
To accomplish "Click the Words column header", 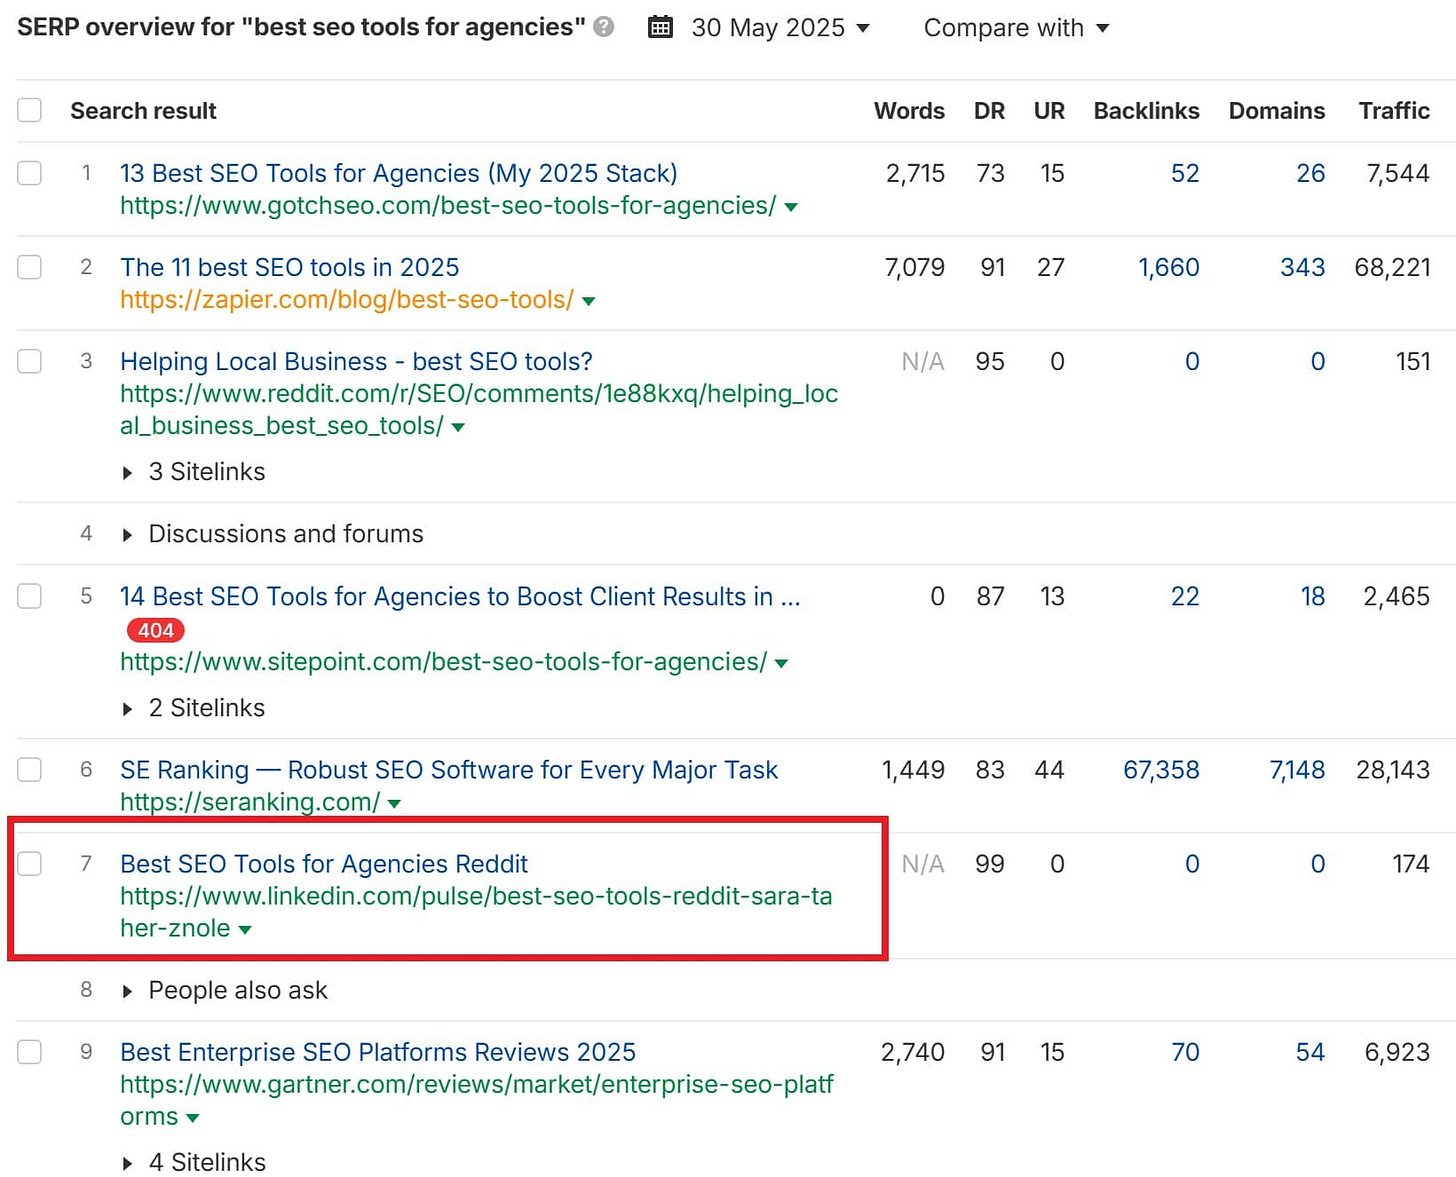I will coord(909,110).
